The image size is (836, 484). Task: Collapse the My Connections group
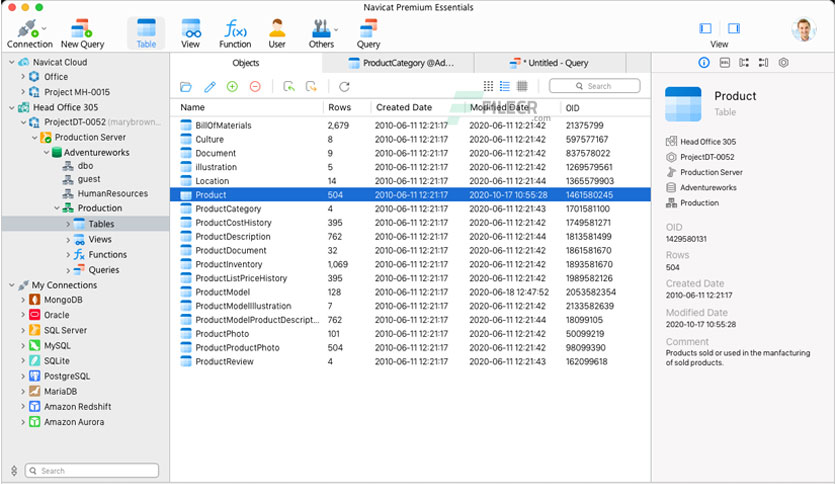click(x=12, y=285)
